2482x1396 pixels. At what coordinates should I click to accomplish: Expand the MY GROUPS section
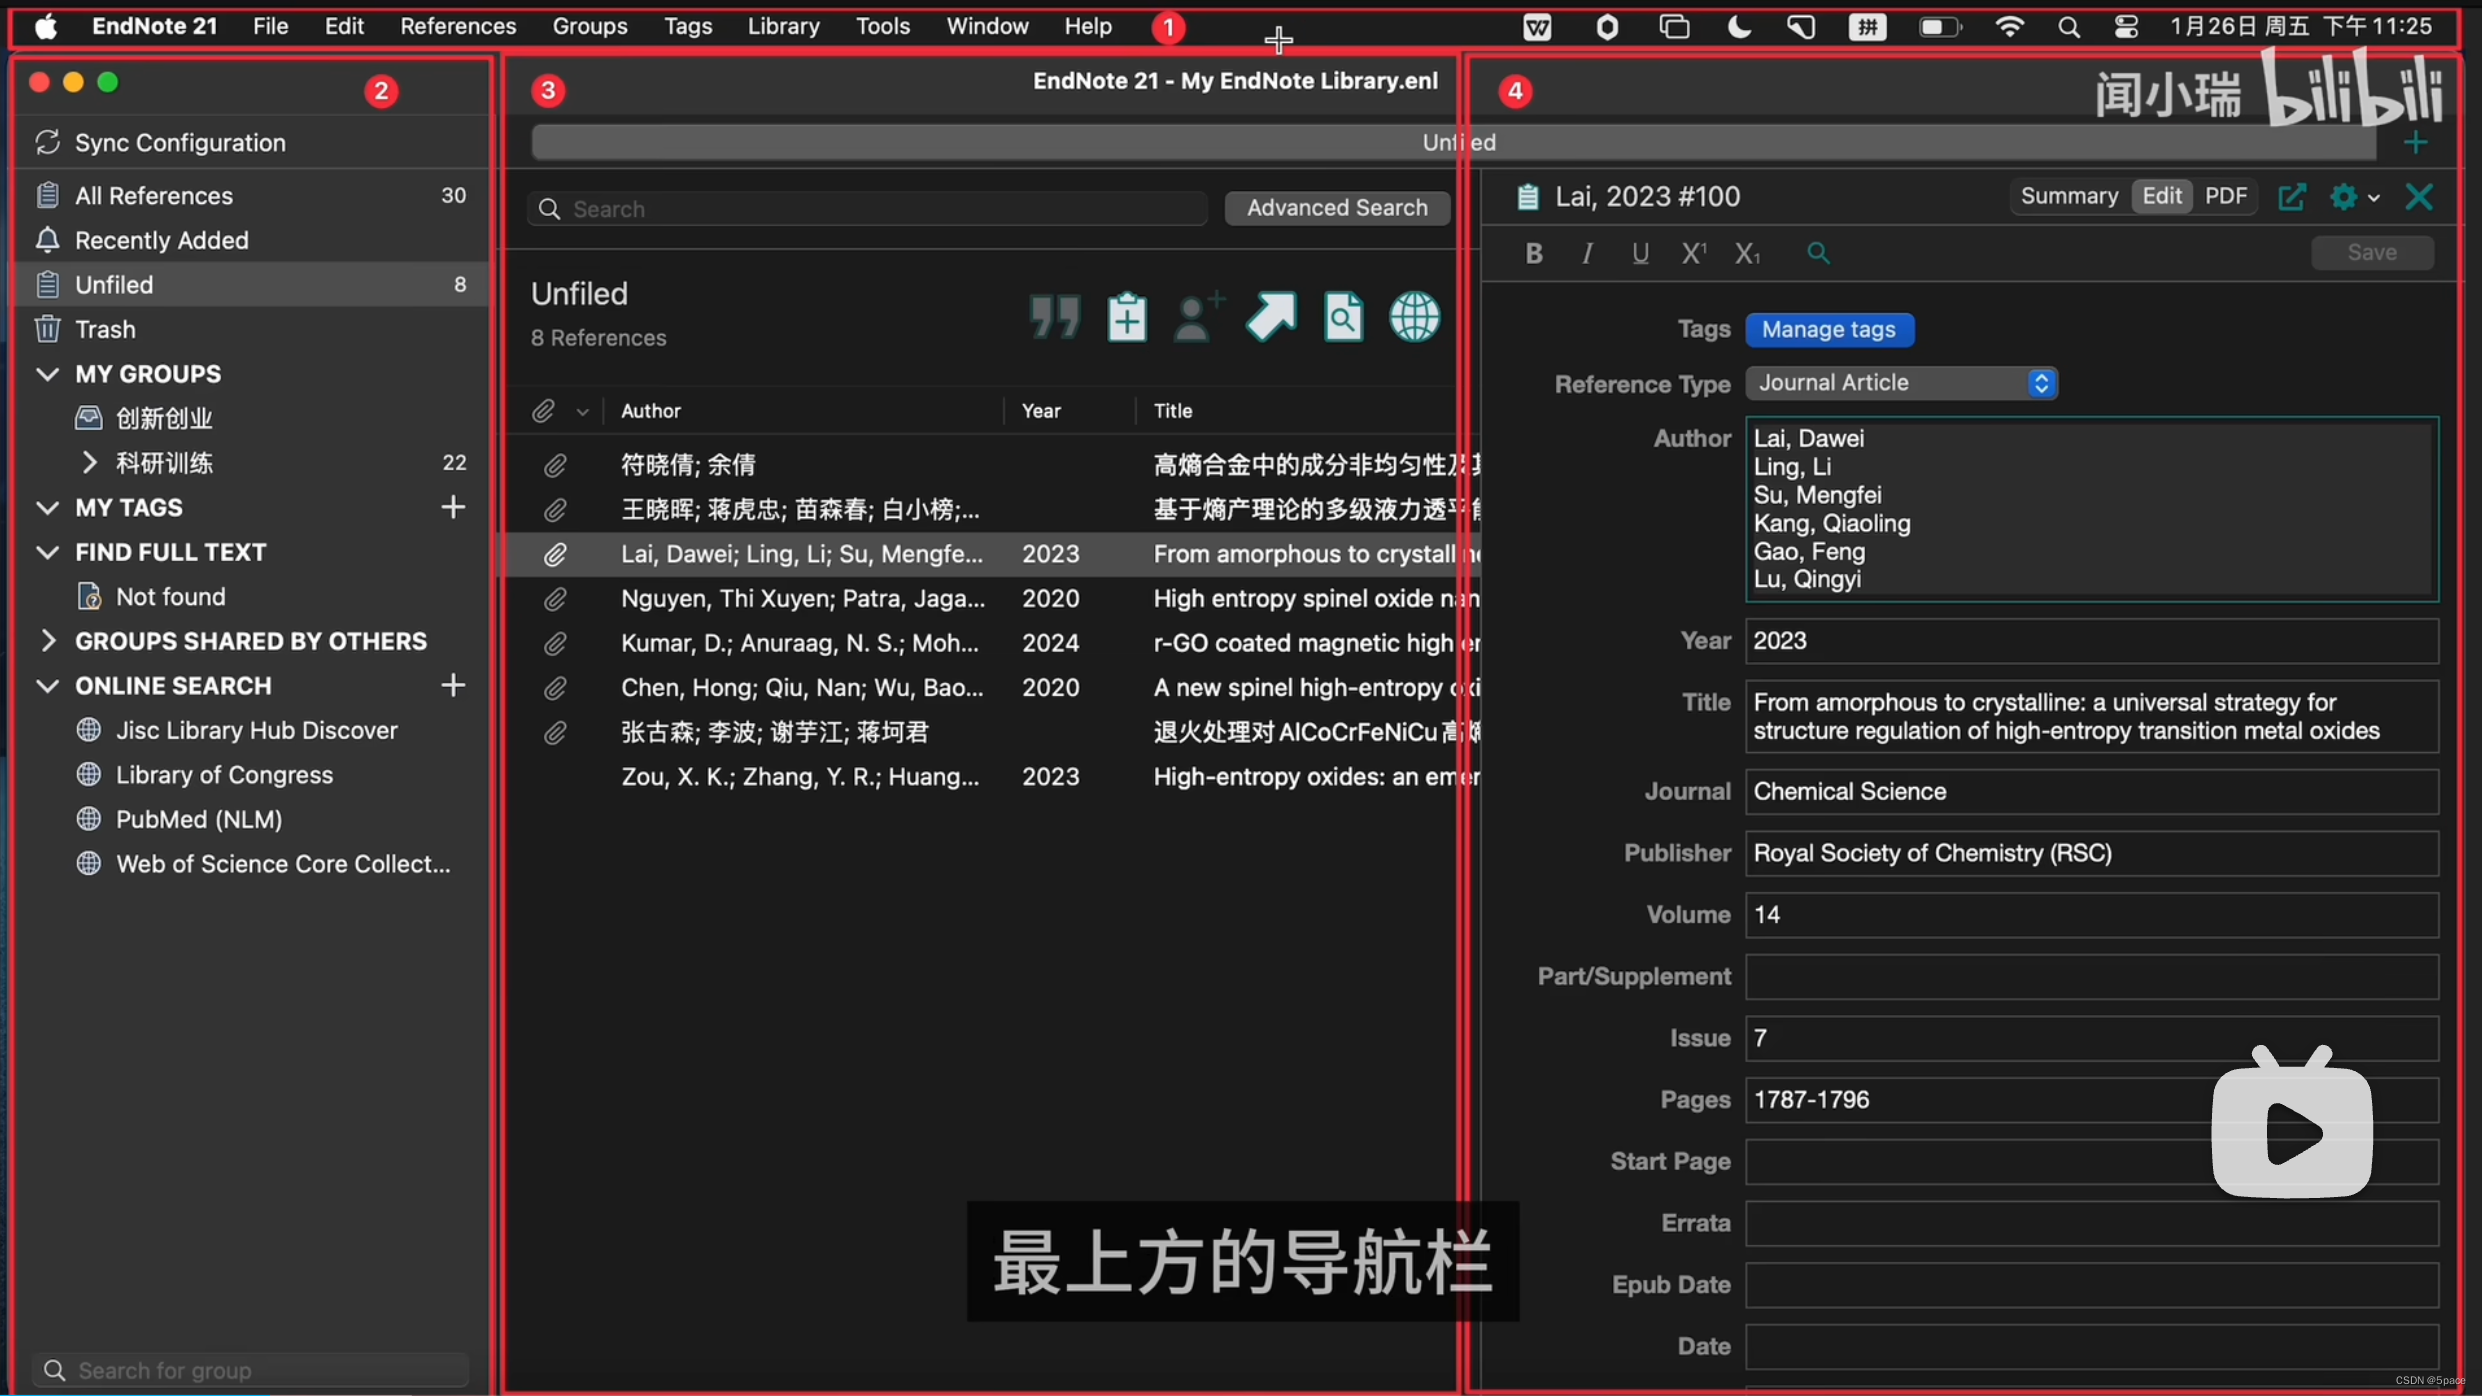[44, 375]
